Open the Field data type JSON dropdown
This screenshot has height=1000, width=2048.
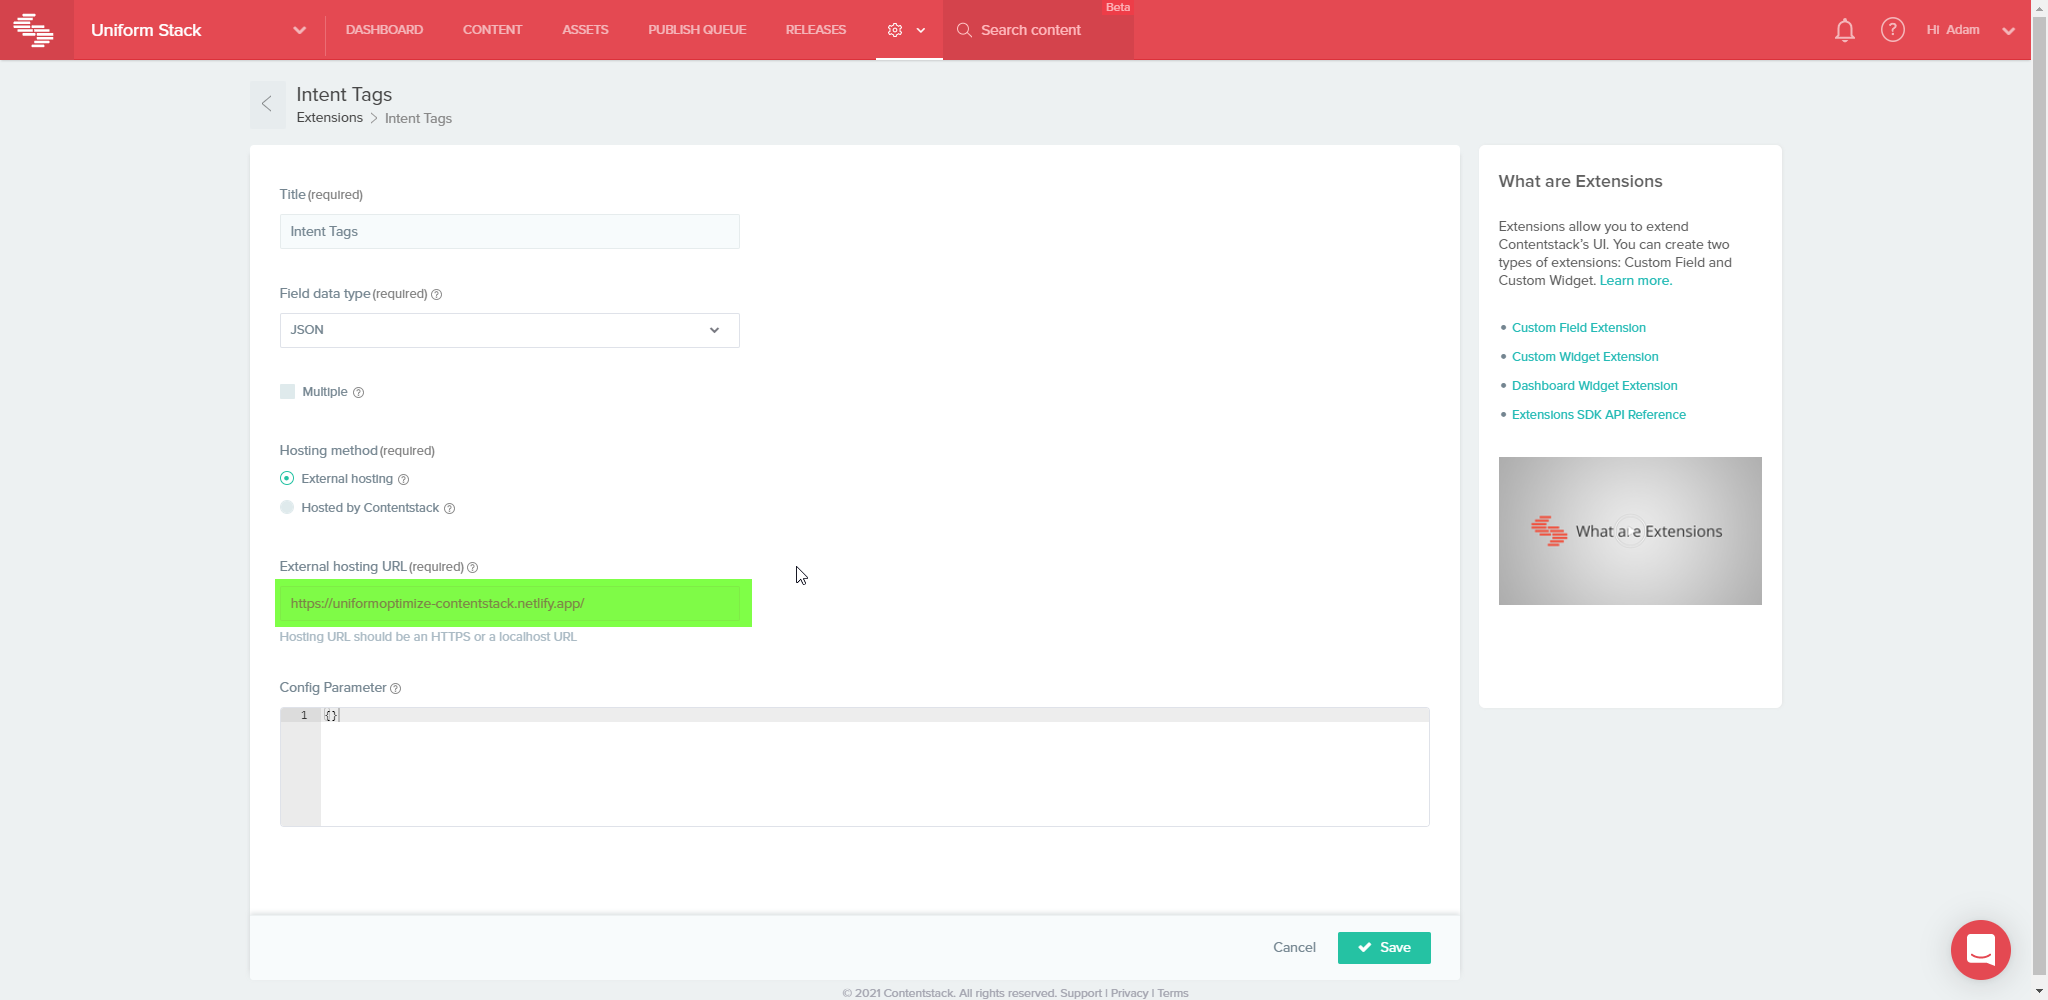point(509,330)
